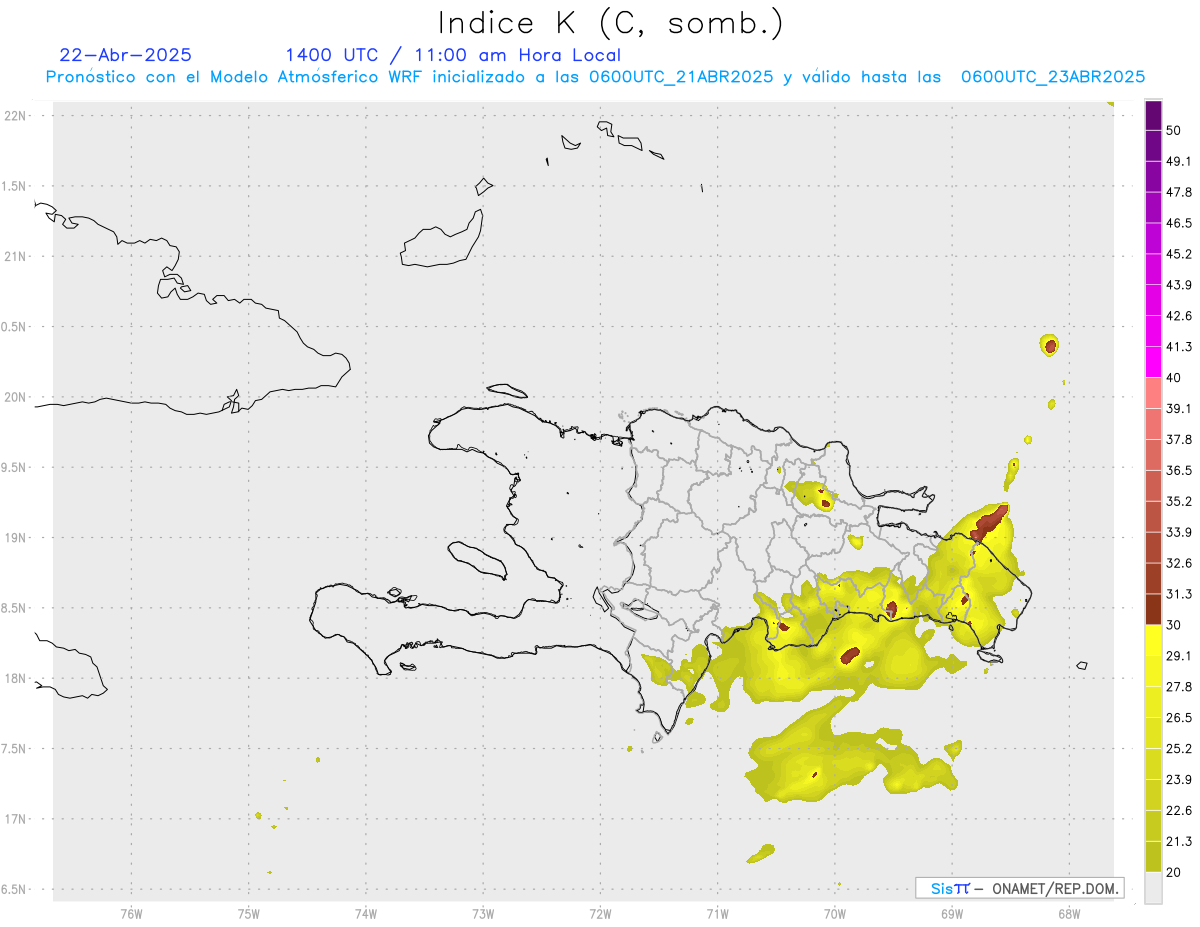Image resolution: width=1200 pixels, height=927 pixels.
Task: Click the brown swatch between 30 and 31.3
Action: tap(1153, 609)
